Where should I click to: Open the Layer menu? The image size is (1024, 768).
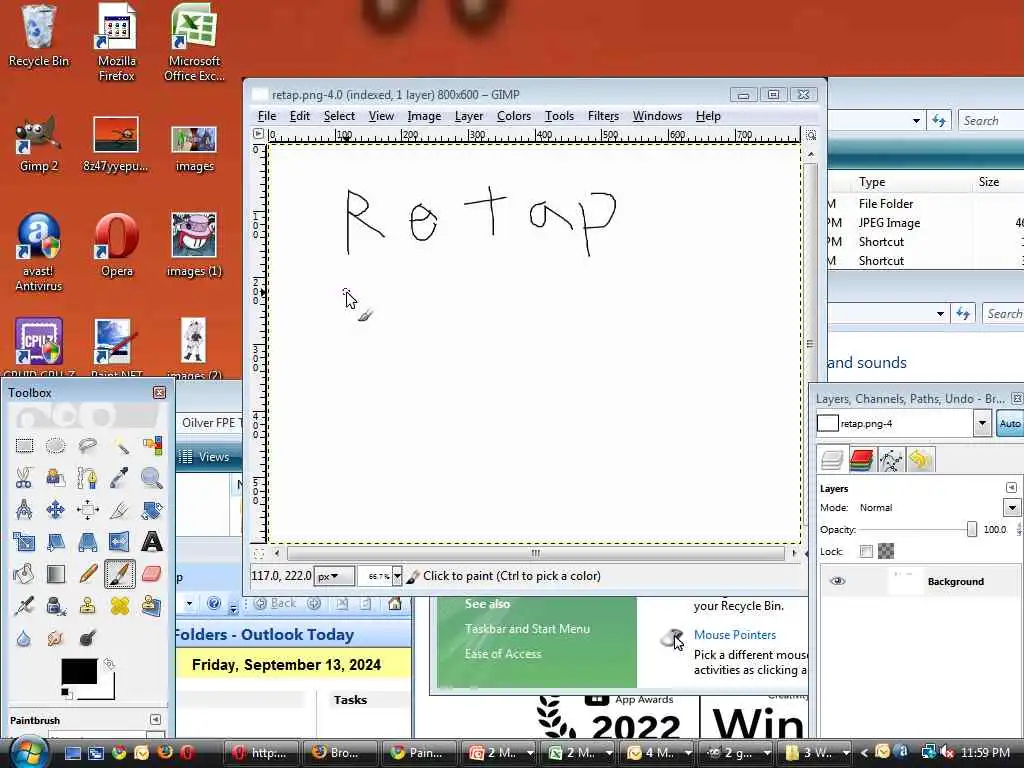point(469,116)
